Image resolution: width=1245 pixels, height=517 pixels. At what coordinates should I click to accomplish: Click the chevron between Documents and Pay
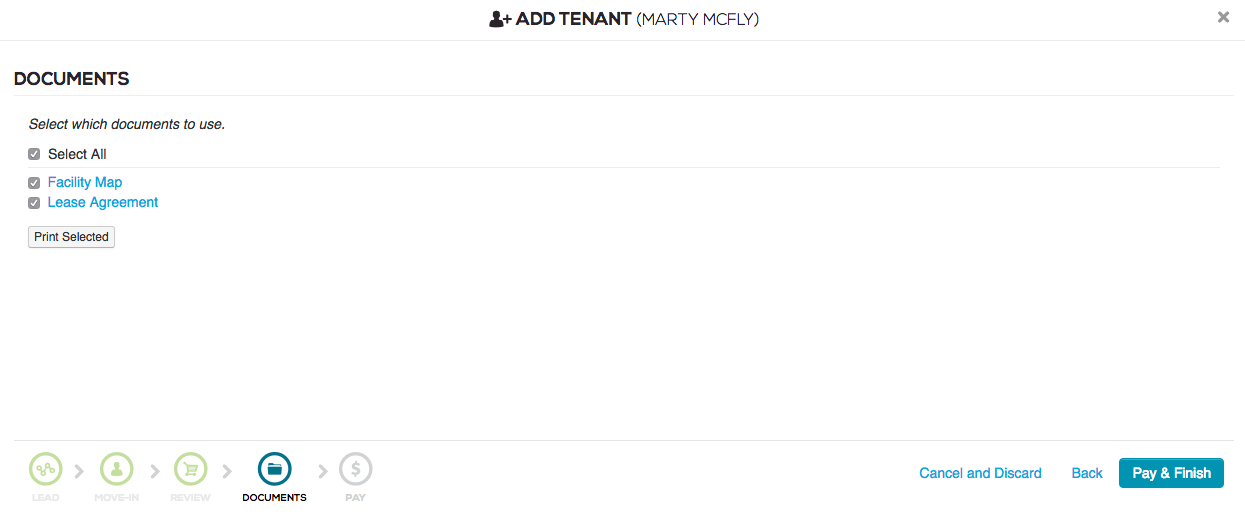click(322, 470)
